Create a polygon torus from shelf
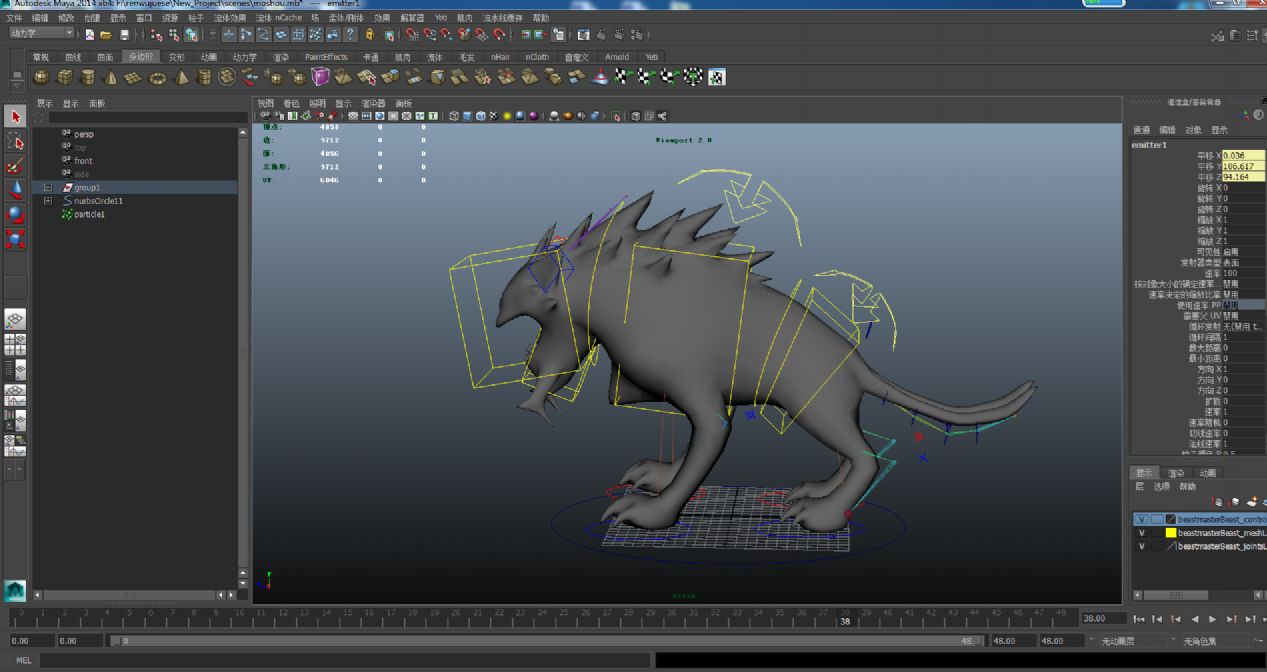Screen dimensions: 1267x672 pos(158,77)
